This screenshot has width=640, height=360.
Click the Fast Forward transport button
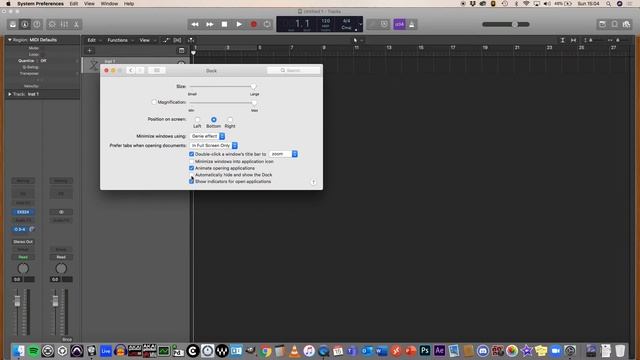pyautogui.click(x=209, y=24)
